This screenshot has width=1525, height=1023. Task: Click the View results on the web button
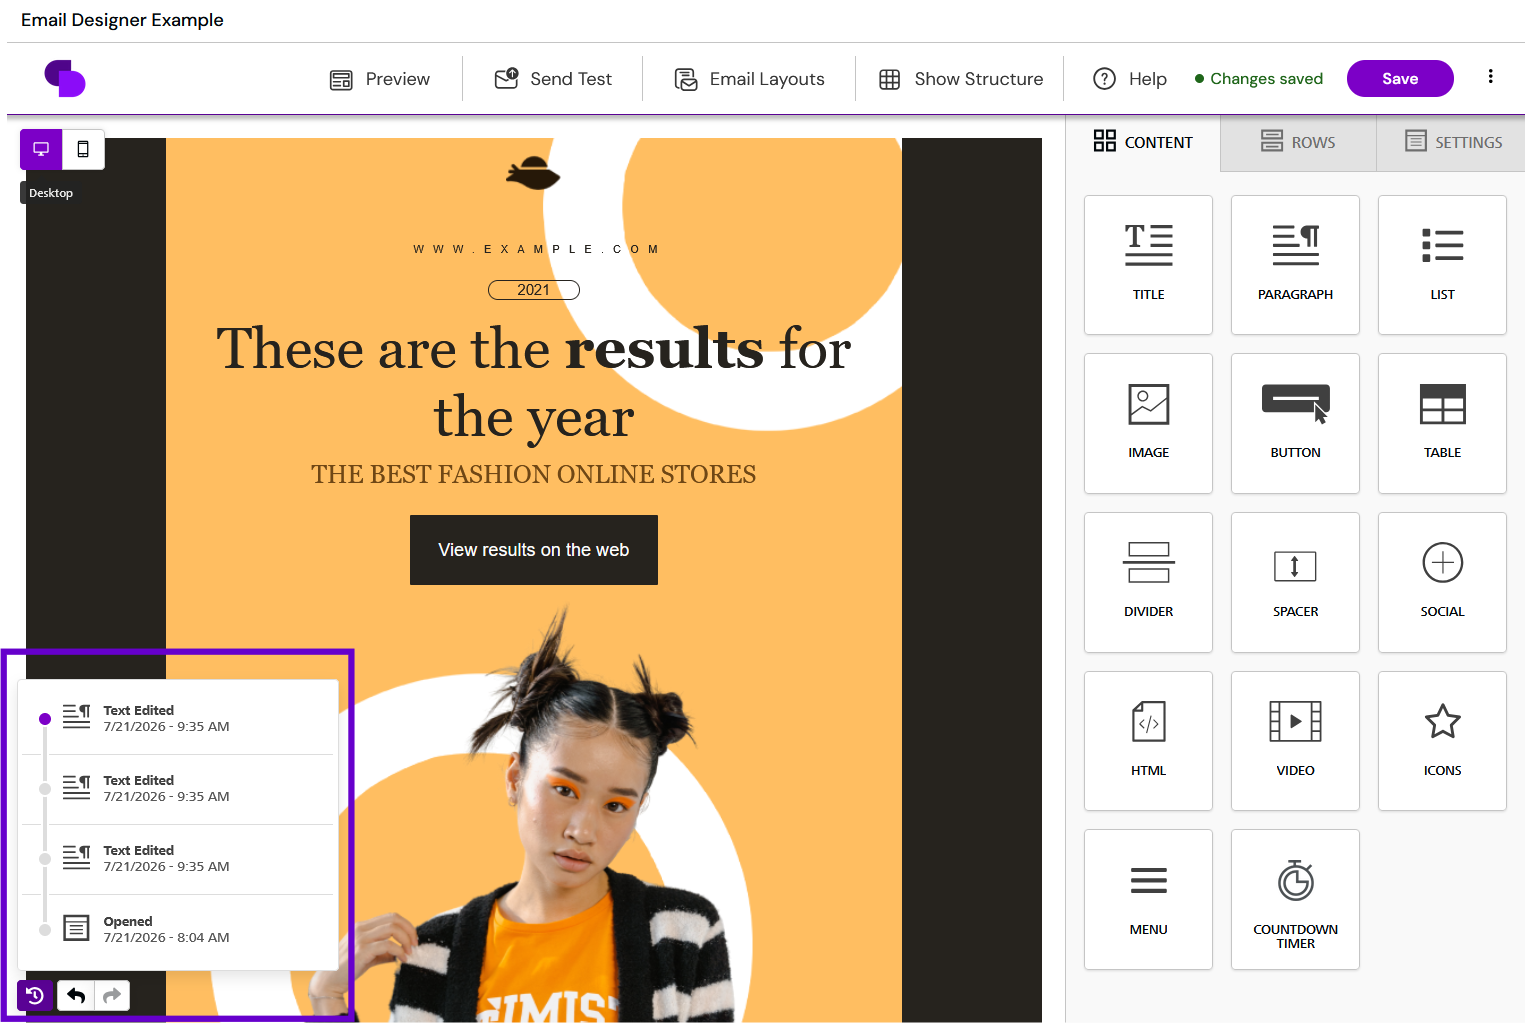[x=534, y=550]
